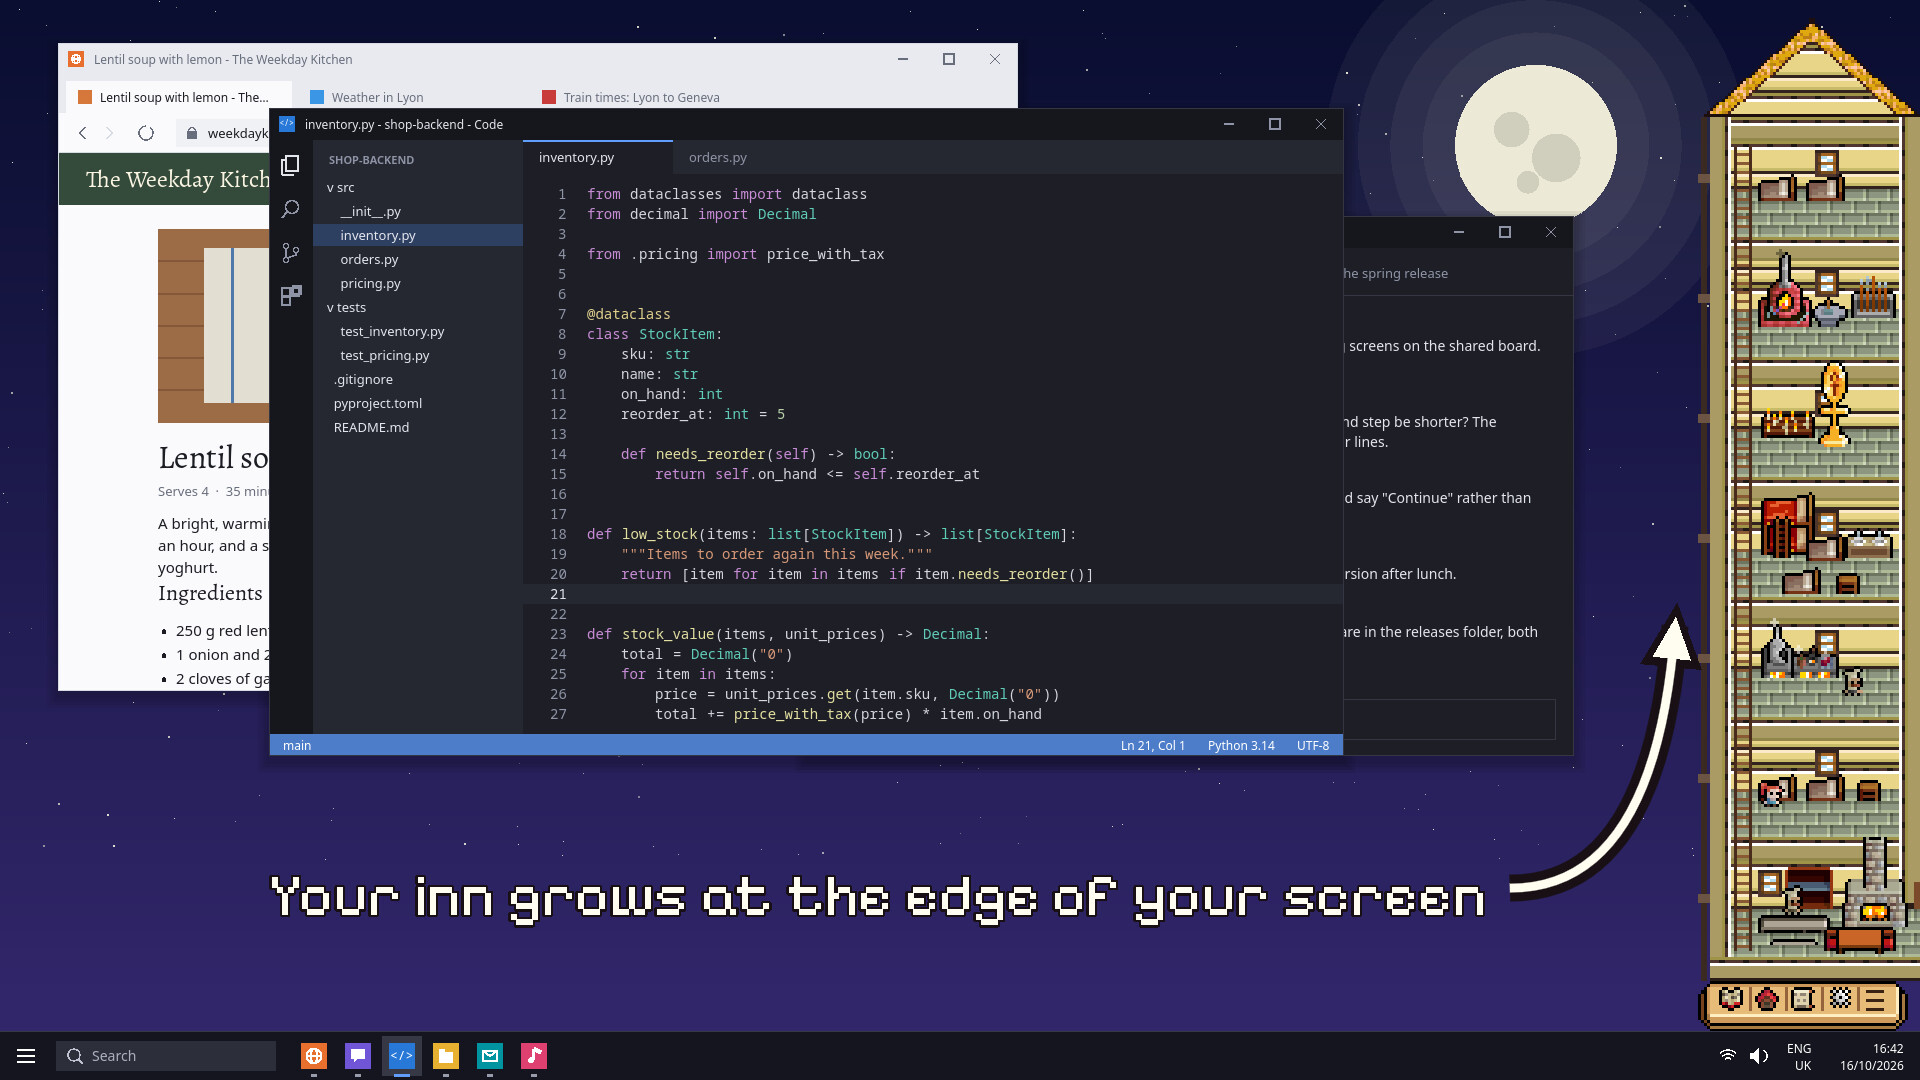
Task: Open the inn's shirt/wardrobe icon
Action: point(1731,999)
